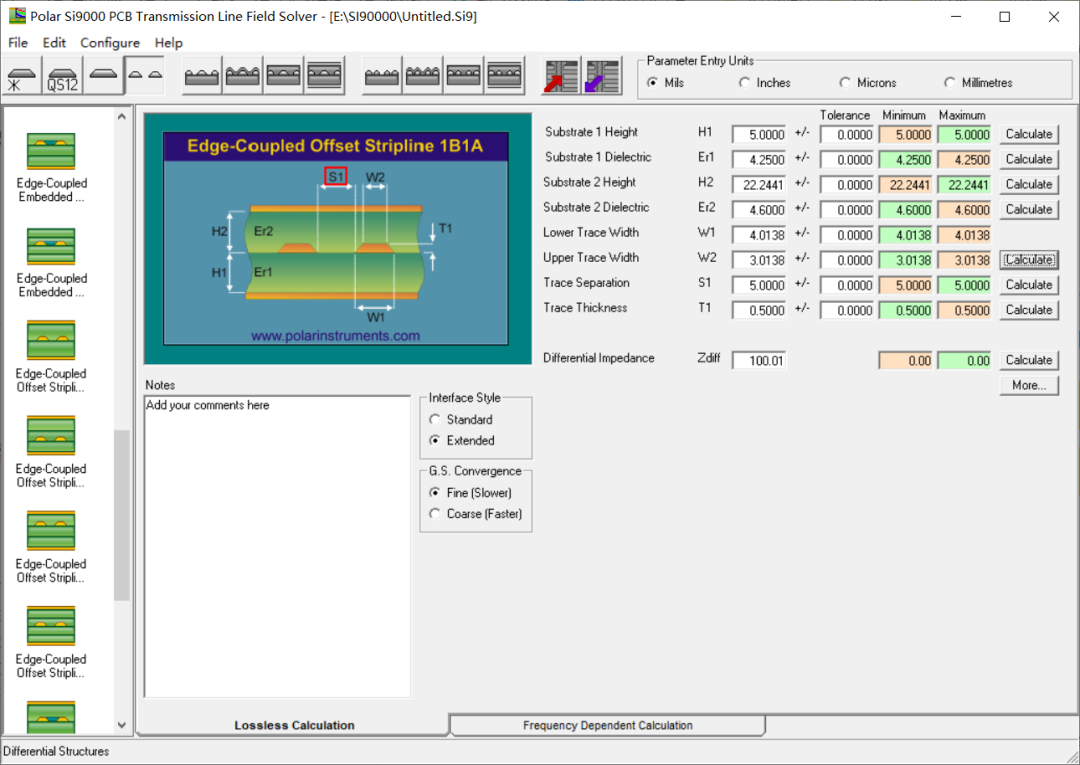This screenshot has height=765, width=1080.
Task: Select the Millimetres units radio button
Action: coord(950,83)
